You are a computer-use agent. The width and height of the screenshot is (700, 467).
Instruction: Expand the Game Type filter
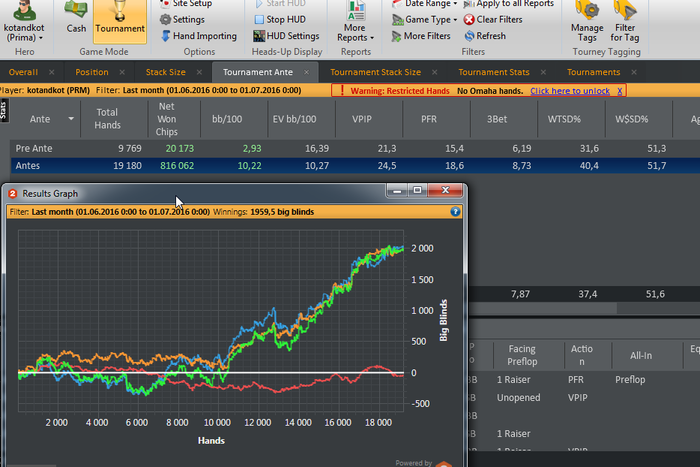click(x=425, y=20)
